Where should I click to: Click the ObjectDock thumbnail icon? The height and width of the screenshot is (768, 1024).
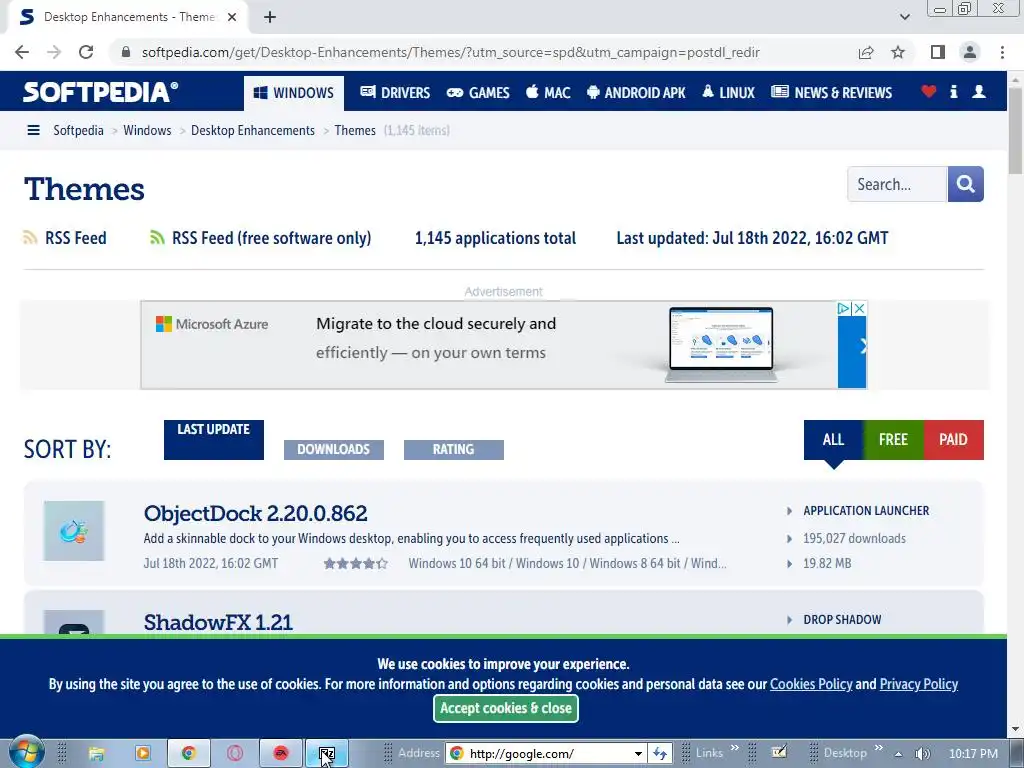[x=74, y=531]
